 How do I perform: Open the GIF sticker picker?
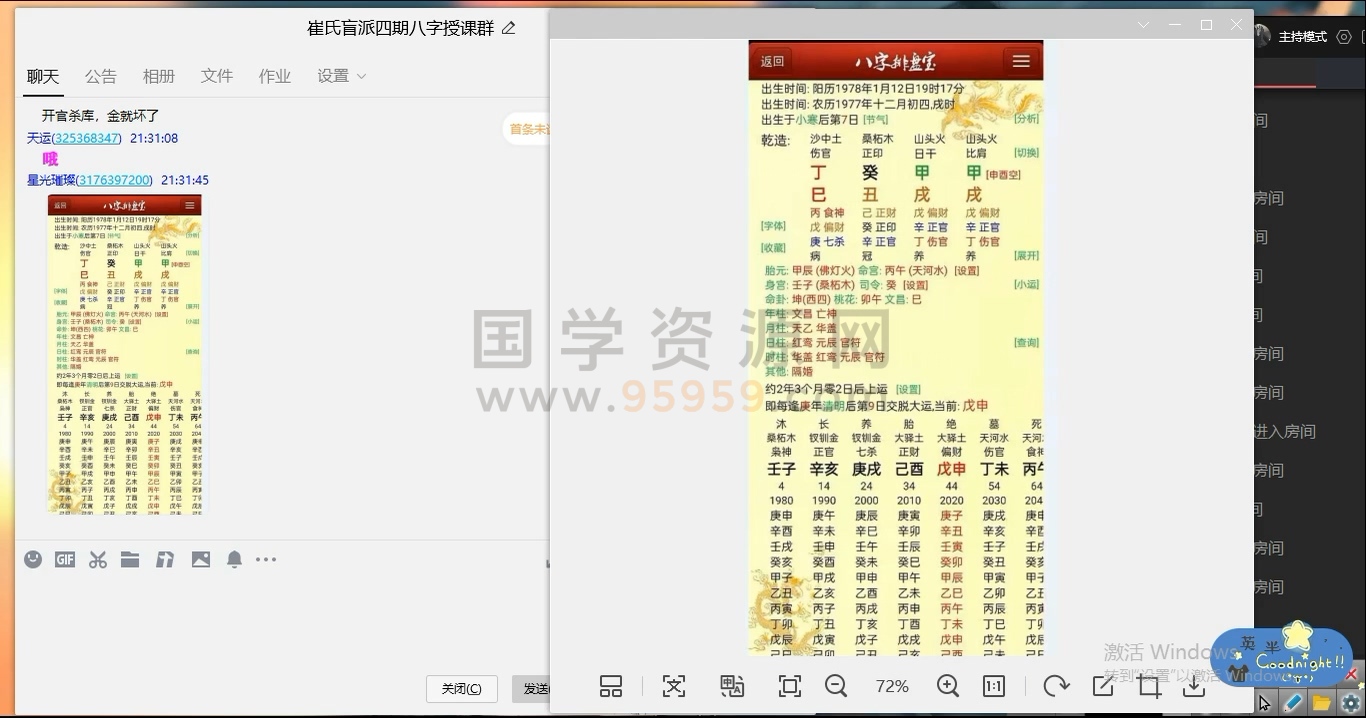tap(65, 560)
